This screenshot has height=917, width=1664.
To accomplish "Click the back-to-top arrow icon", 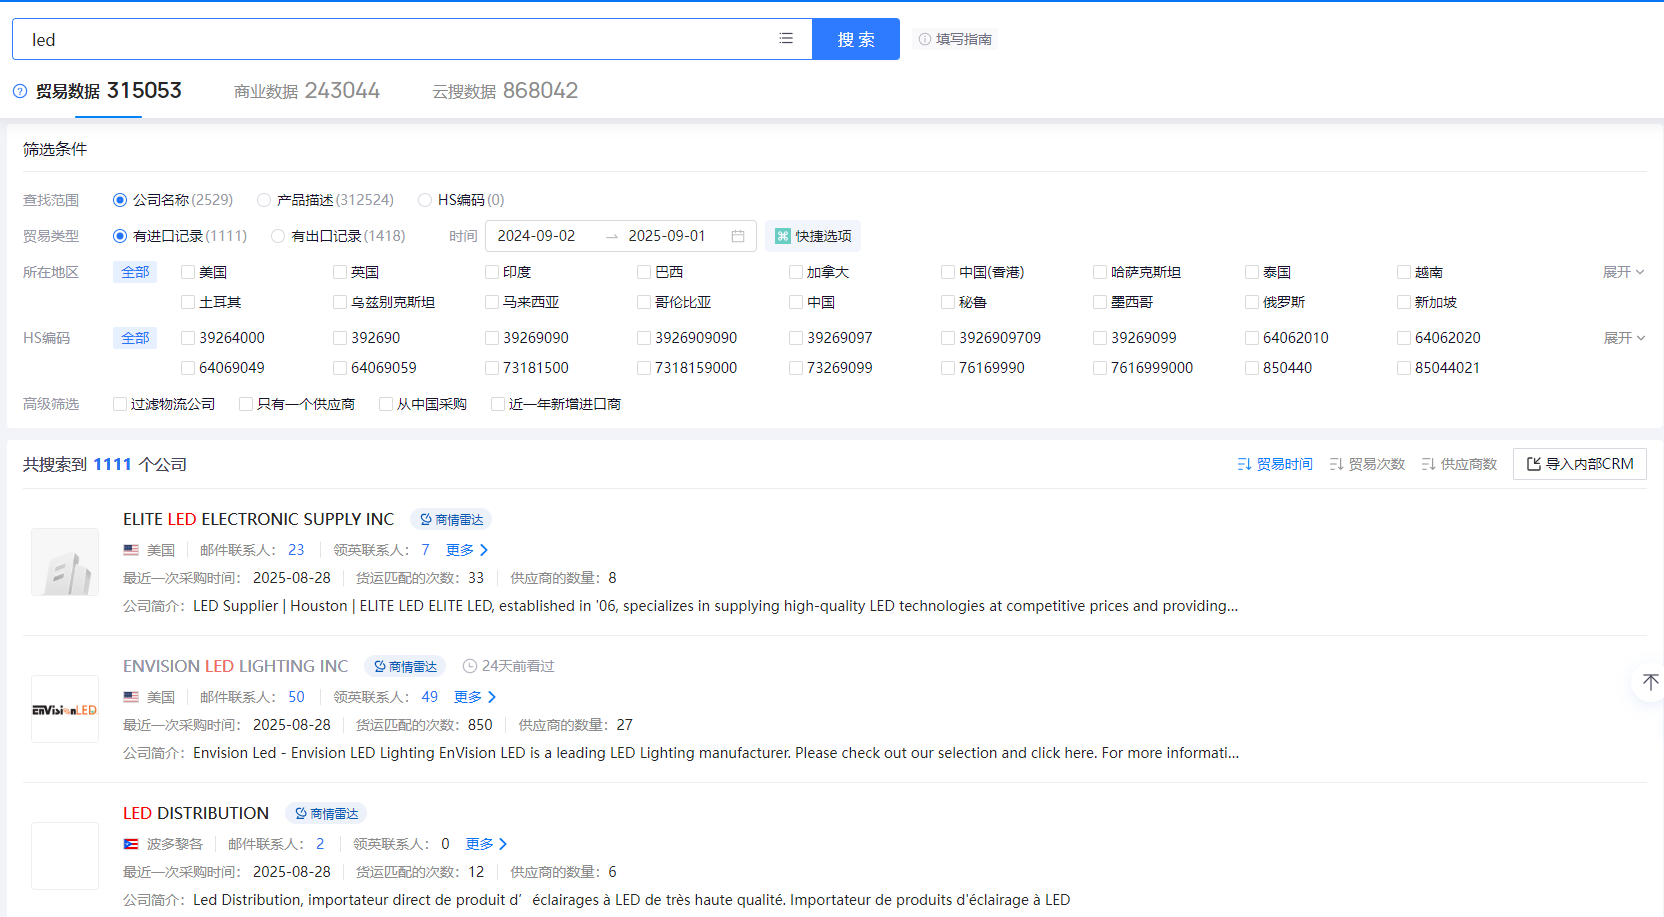I will 1649,681.
